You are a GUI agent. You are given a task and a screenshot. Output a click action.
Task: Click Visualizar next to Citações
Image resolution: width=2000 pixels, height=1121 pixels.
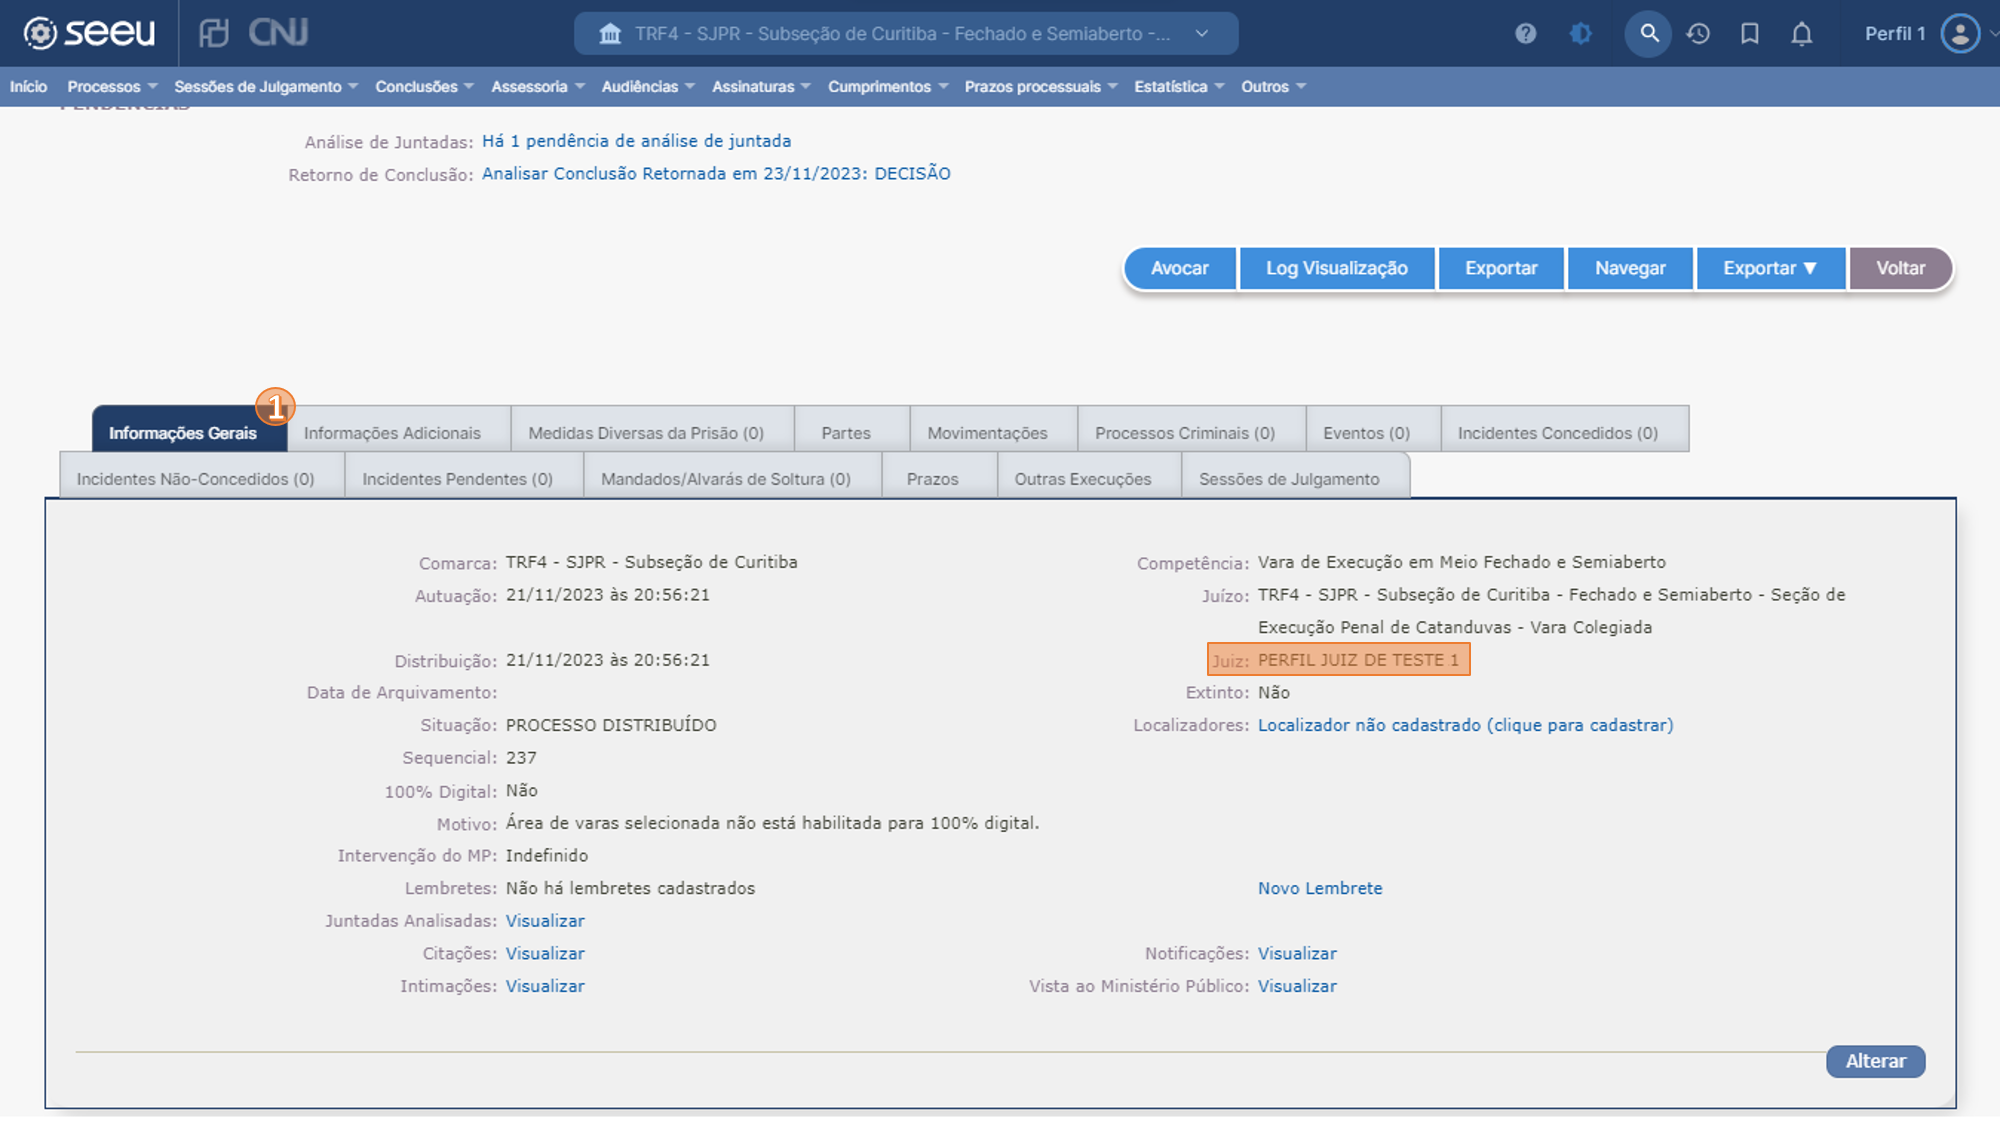[x=545, y=954]
